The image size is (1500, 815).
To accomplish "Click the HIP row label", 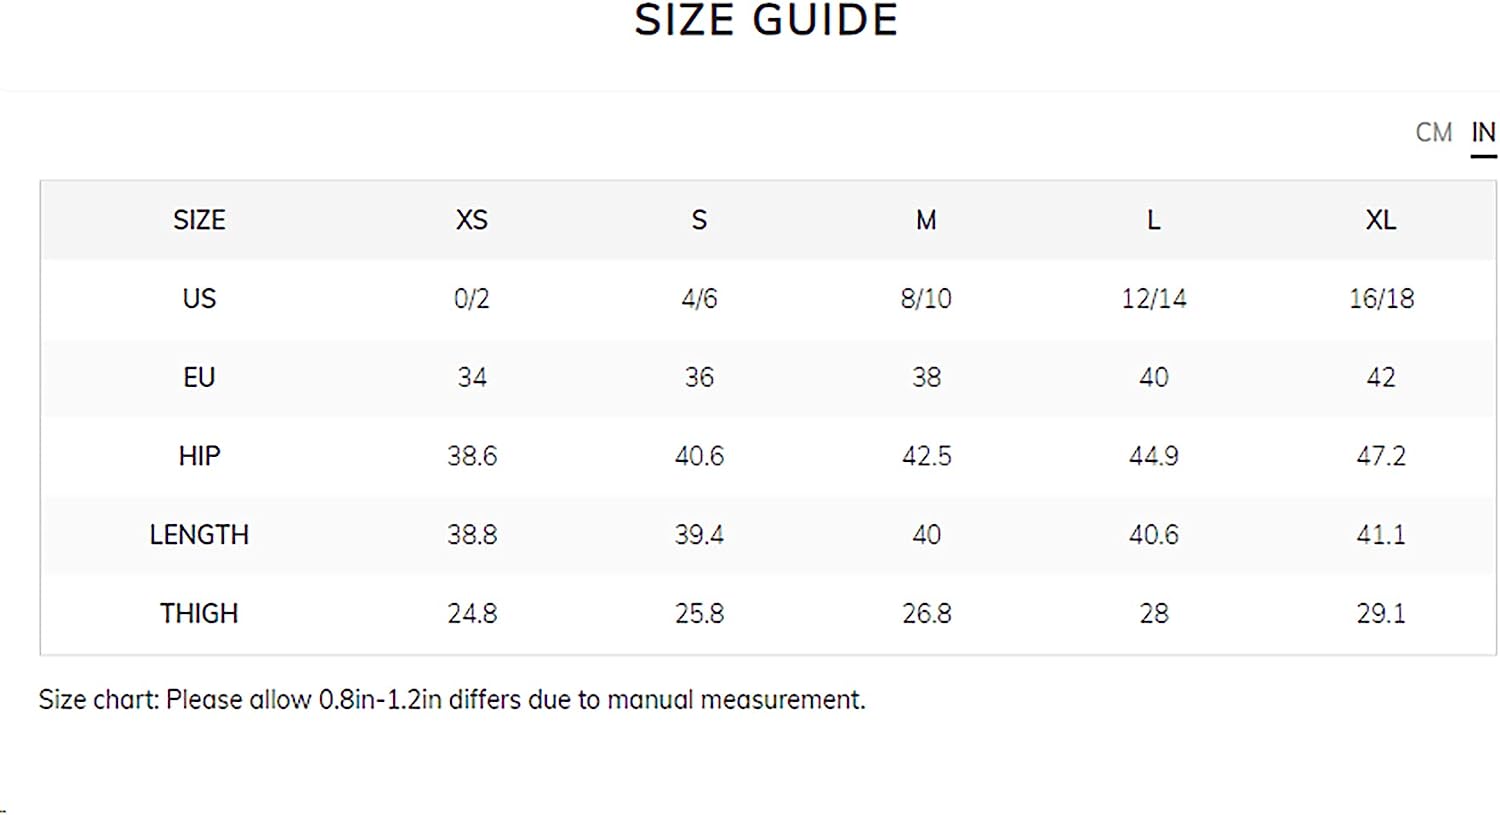I will tap(199, 456).
